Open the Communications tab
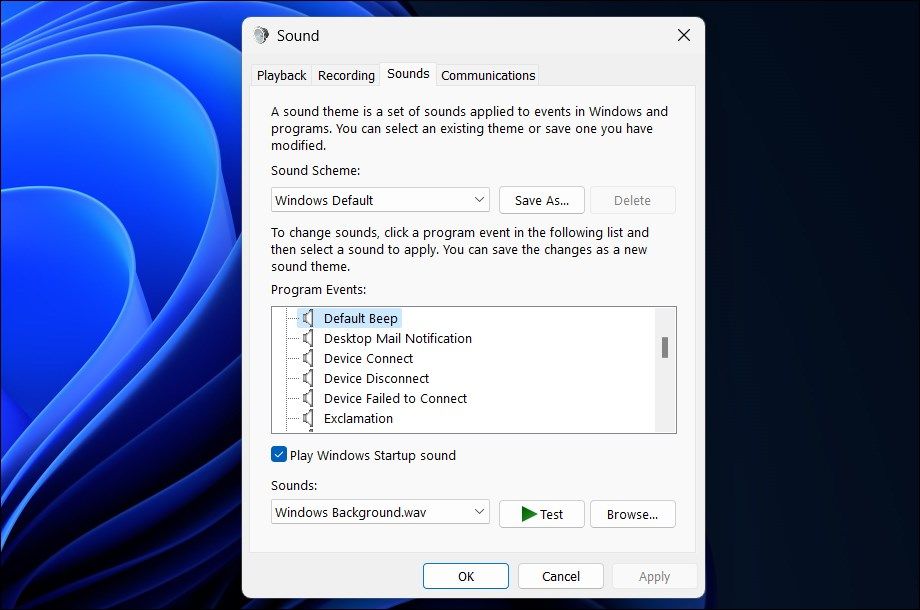 point(487,75)
